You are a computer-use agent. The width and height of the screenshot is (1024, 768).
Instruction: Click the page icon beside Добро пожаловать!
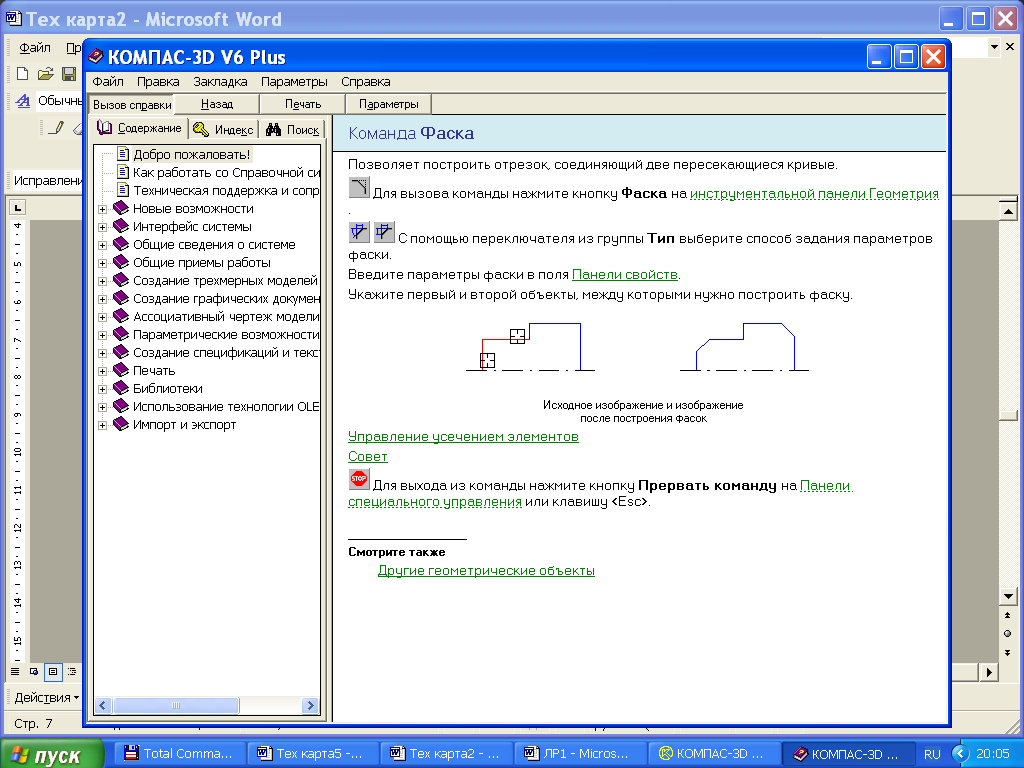(123, 154)
